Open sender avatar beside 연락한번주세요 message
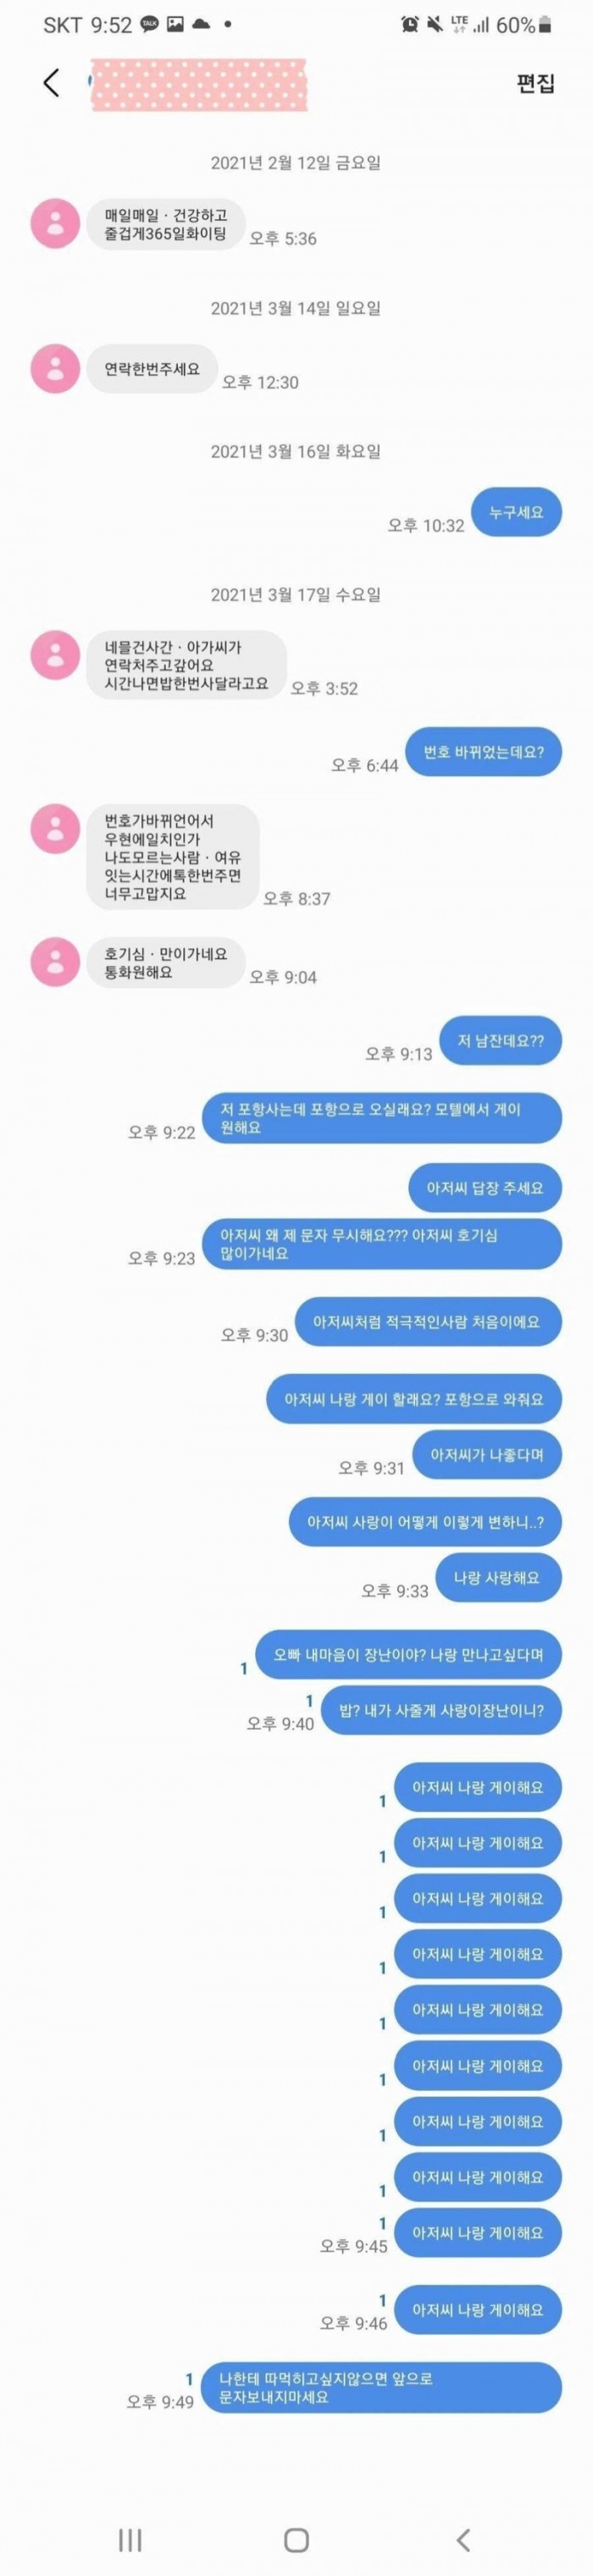593x2576 pixels. tap(55, 369)
